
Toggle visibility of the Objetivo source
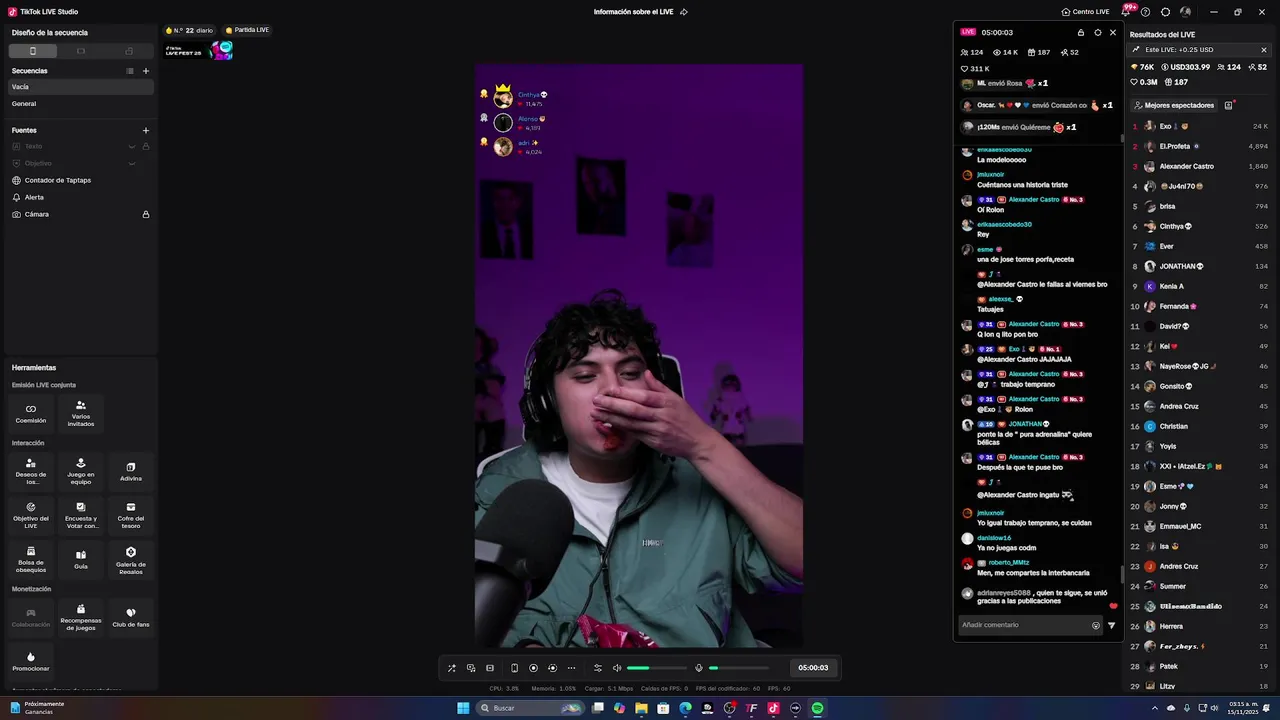[x=131, y=163]
